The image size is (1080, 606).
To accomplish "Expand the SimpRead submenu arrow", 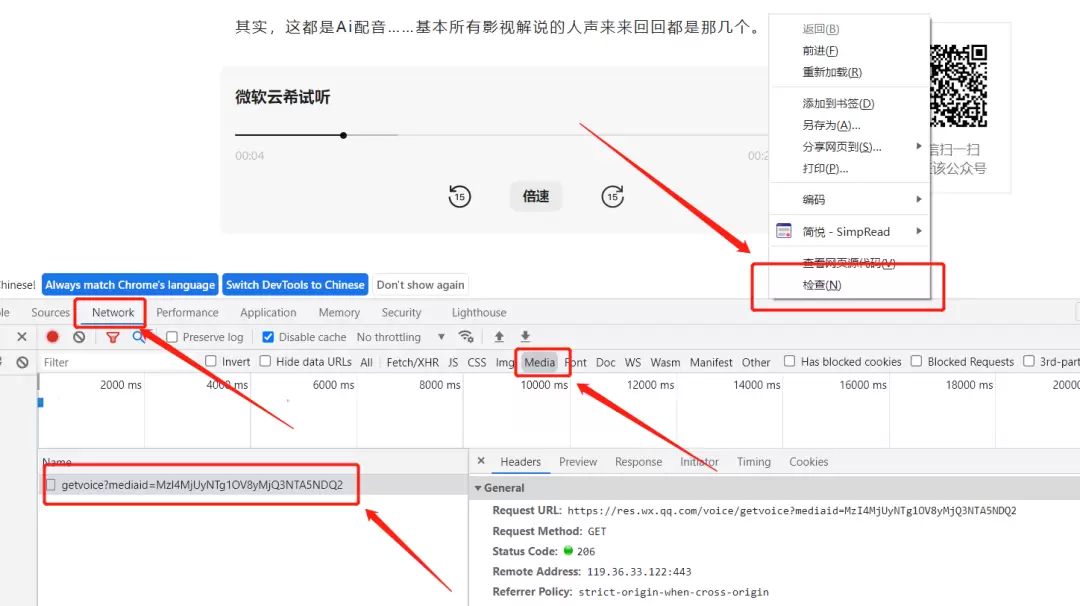I will pyautogui.click(x=919, y=231).
